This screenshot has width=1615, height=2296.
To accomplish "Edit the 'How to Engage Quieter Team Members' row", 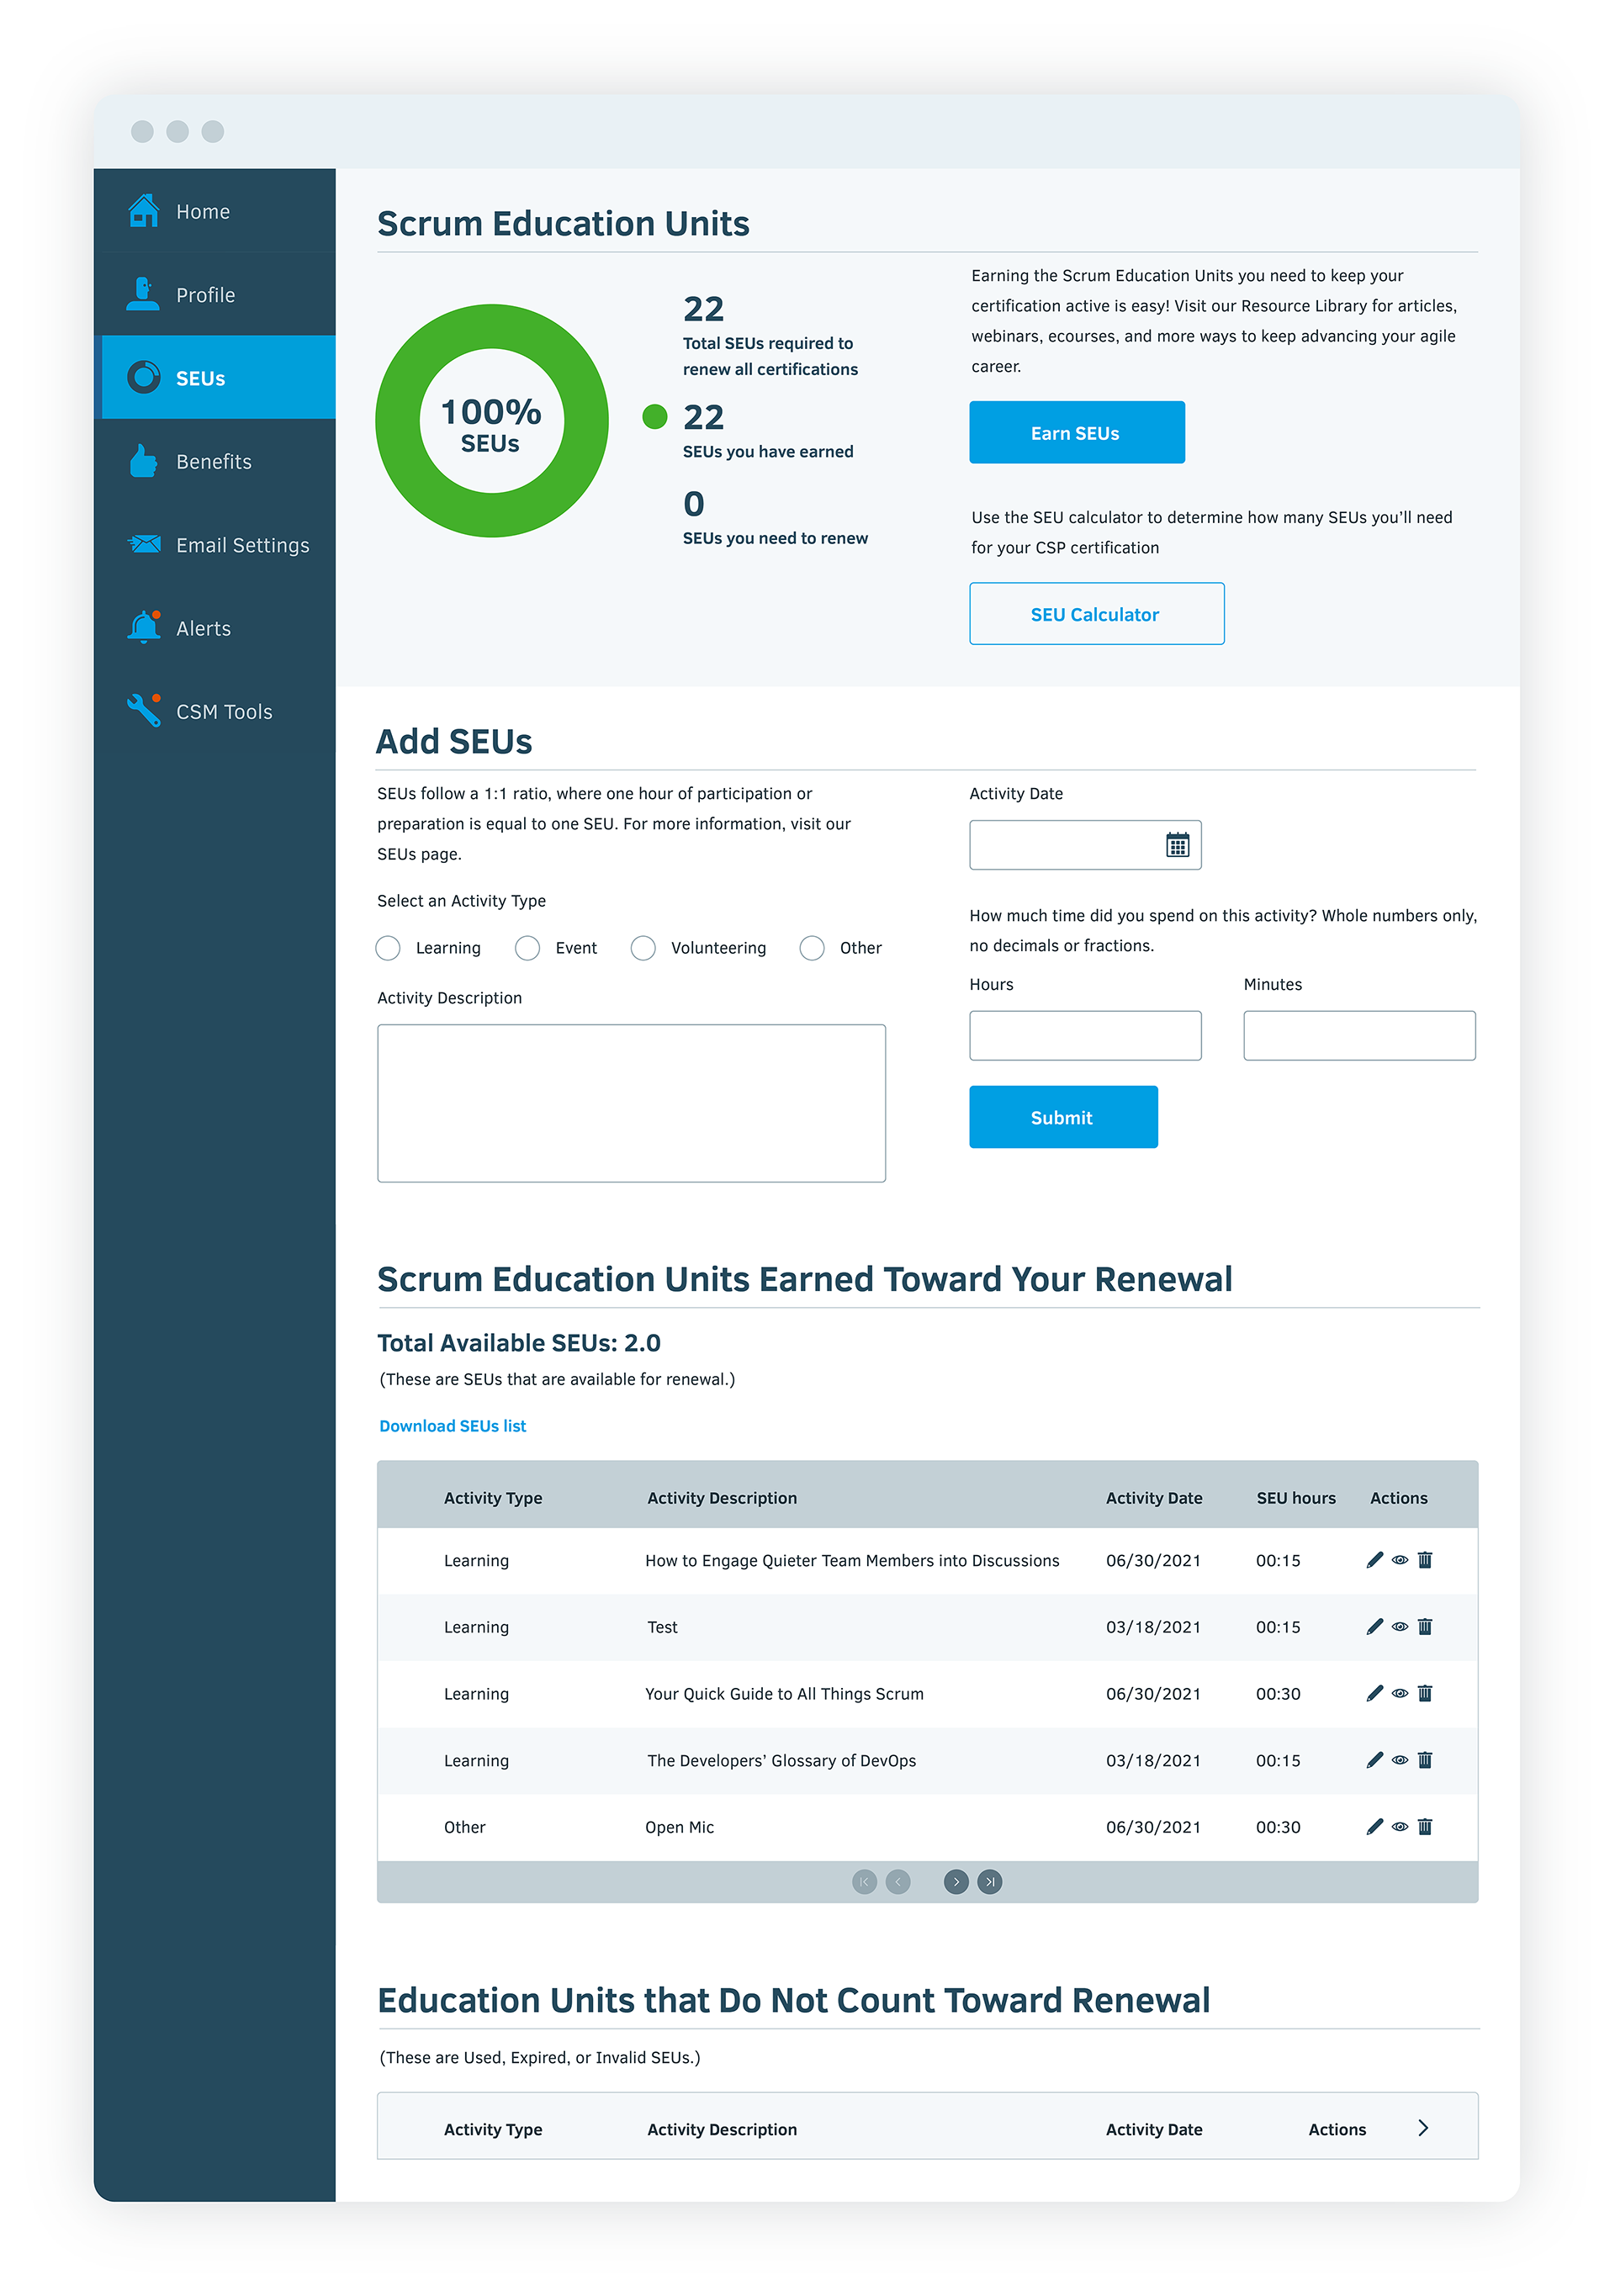I will coord(1374,1560).
